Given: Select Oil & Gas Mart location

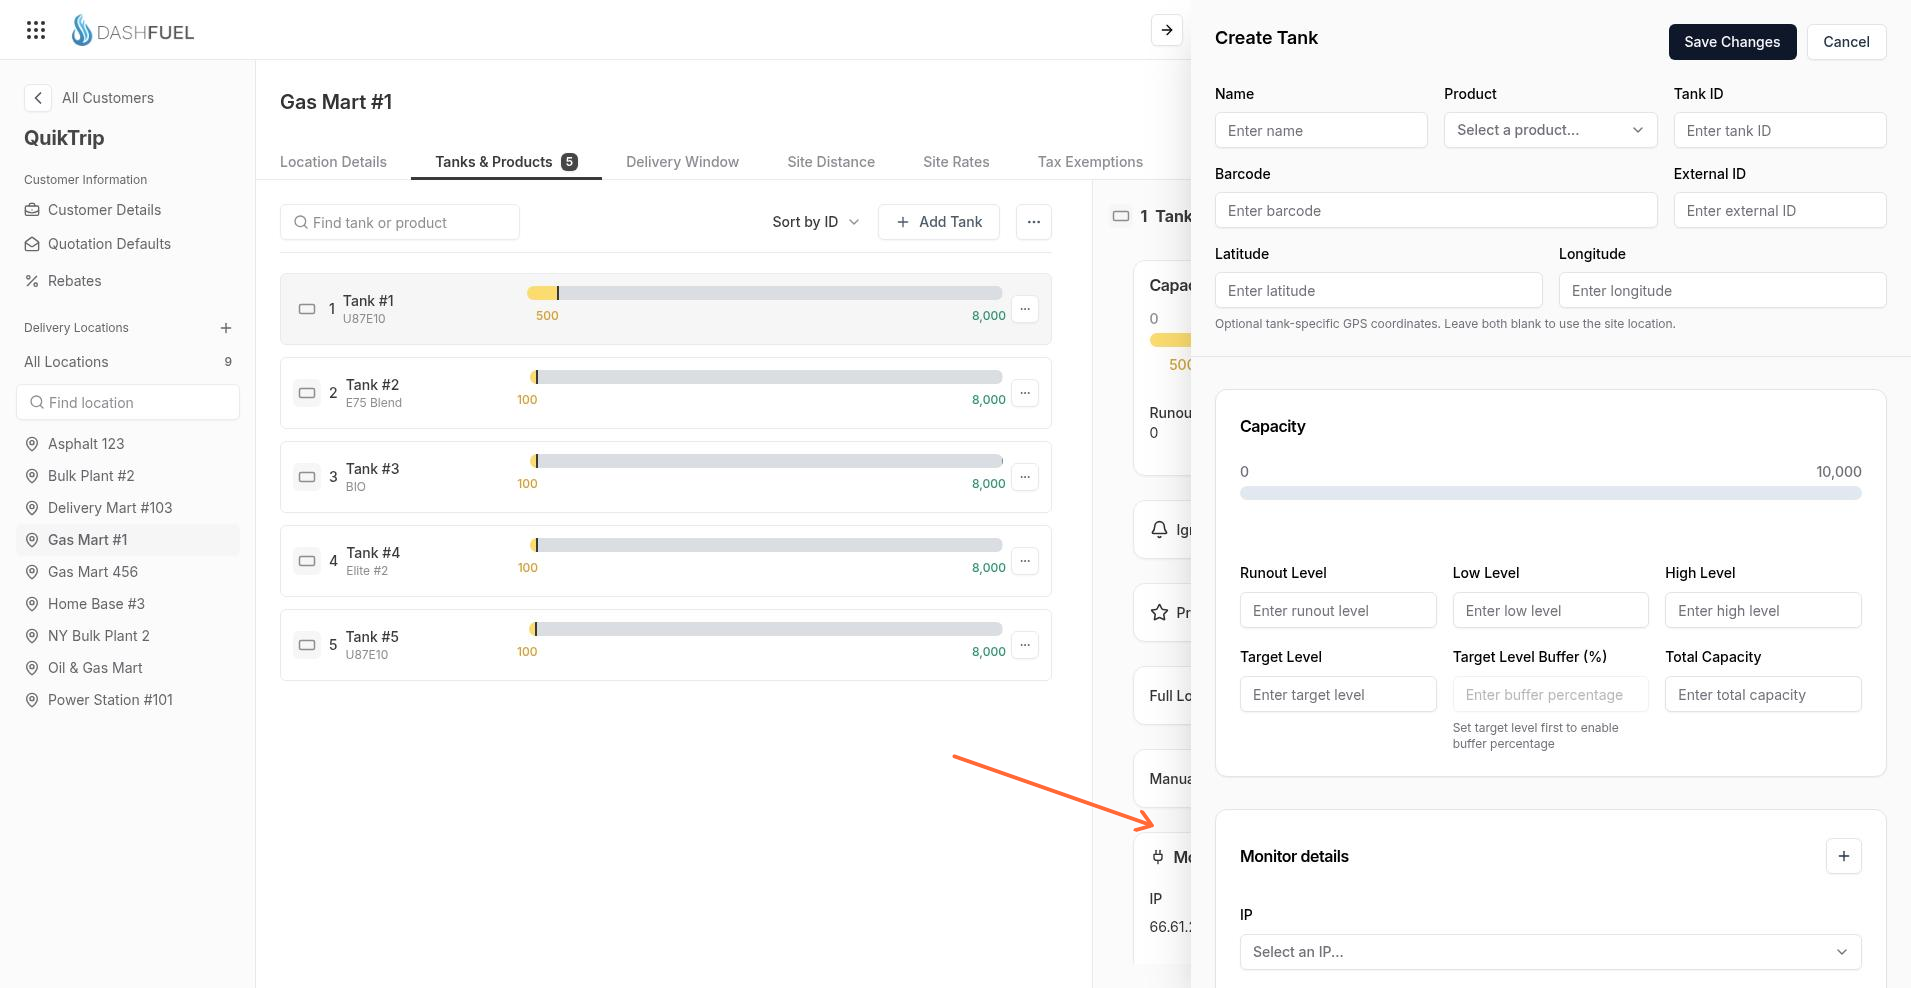Looking at the screenshot, I should pyautogui.click(x=128, y=668).
